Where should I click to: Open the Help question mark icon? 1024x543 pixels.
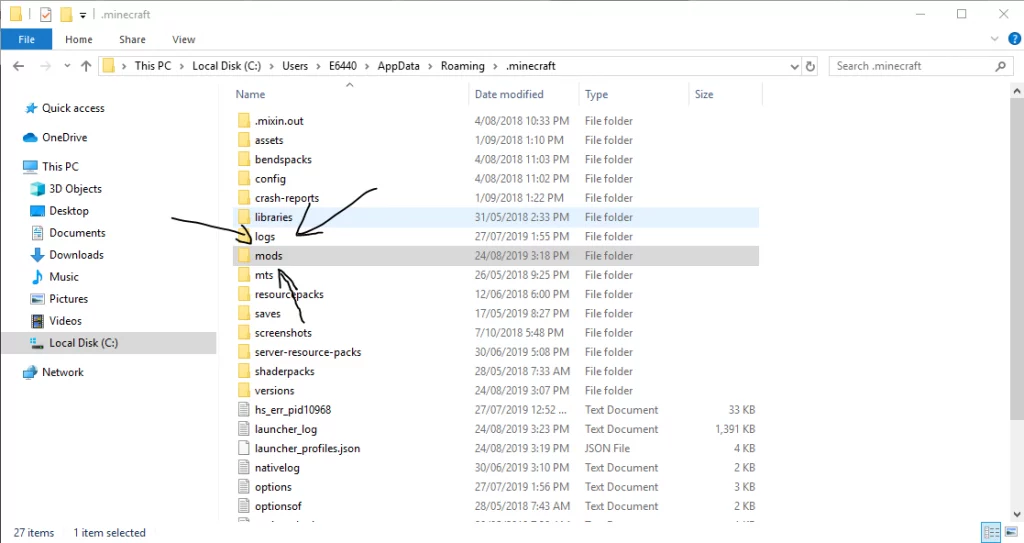pyautogui.click(x=1014, y=39)
